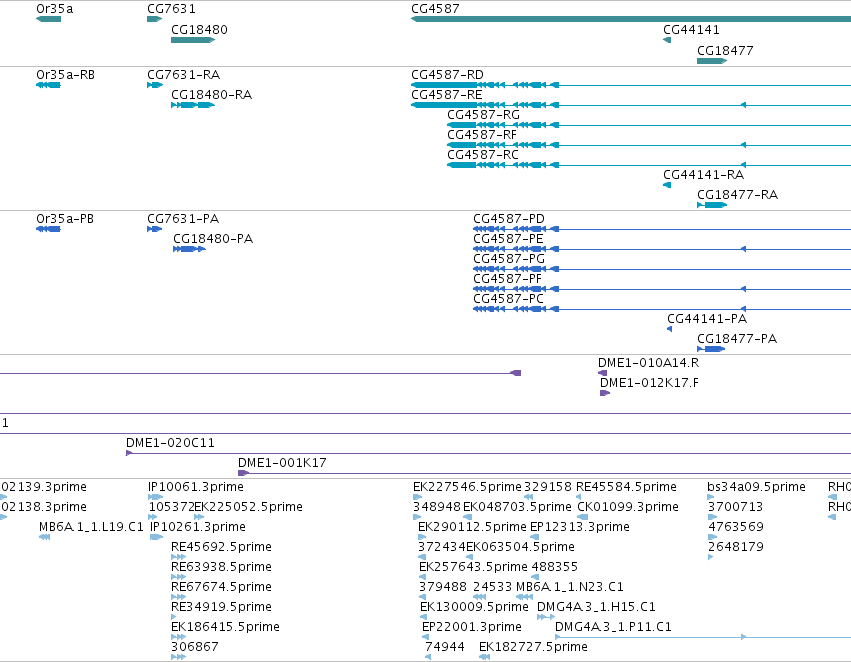
Task: Select the EK186415.5prime EST
Action: coord(178,636)
